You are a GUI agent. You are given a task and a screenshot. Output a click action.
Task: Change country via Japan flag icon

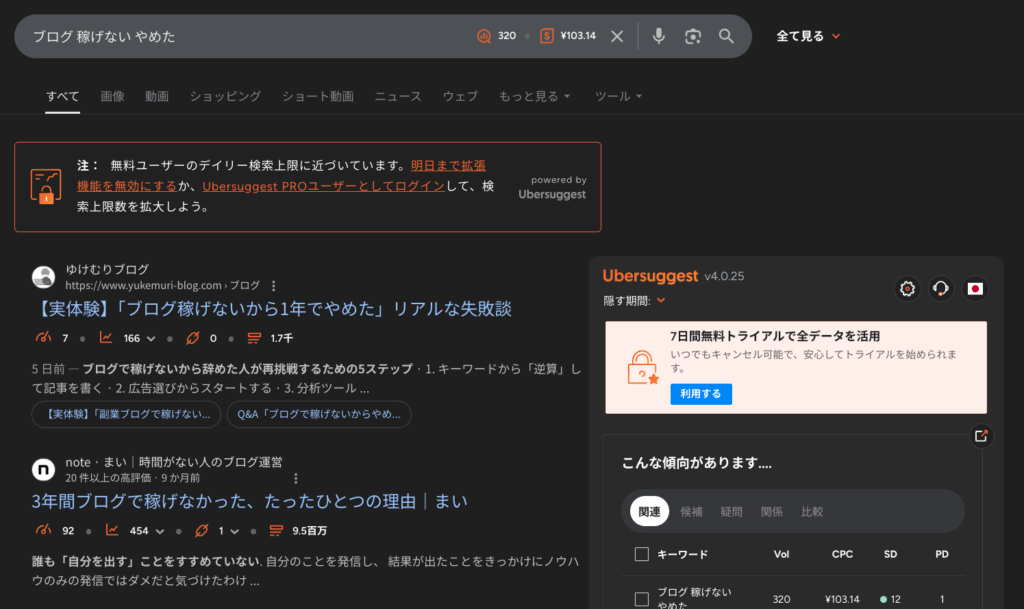point(975,289)
